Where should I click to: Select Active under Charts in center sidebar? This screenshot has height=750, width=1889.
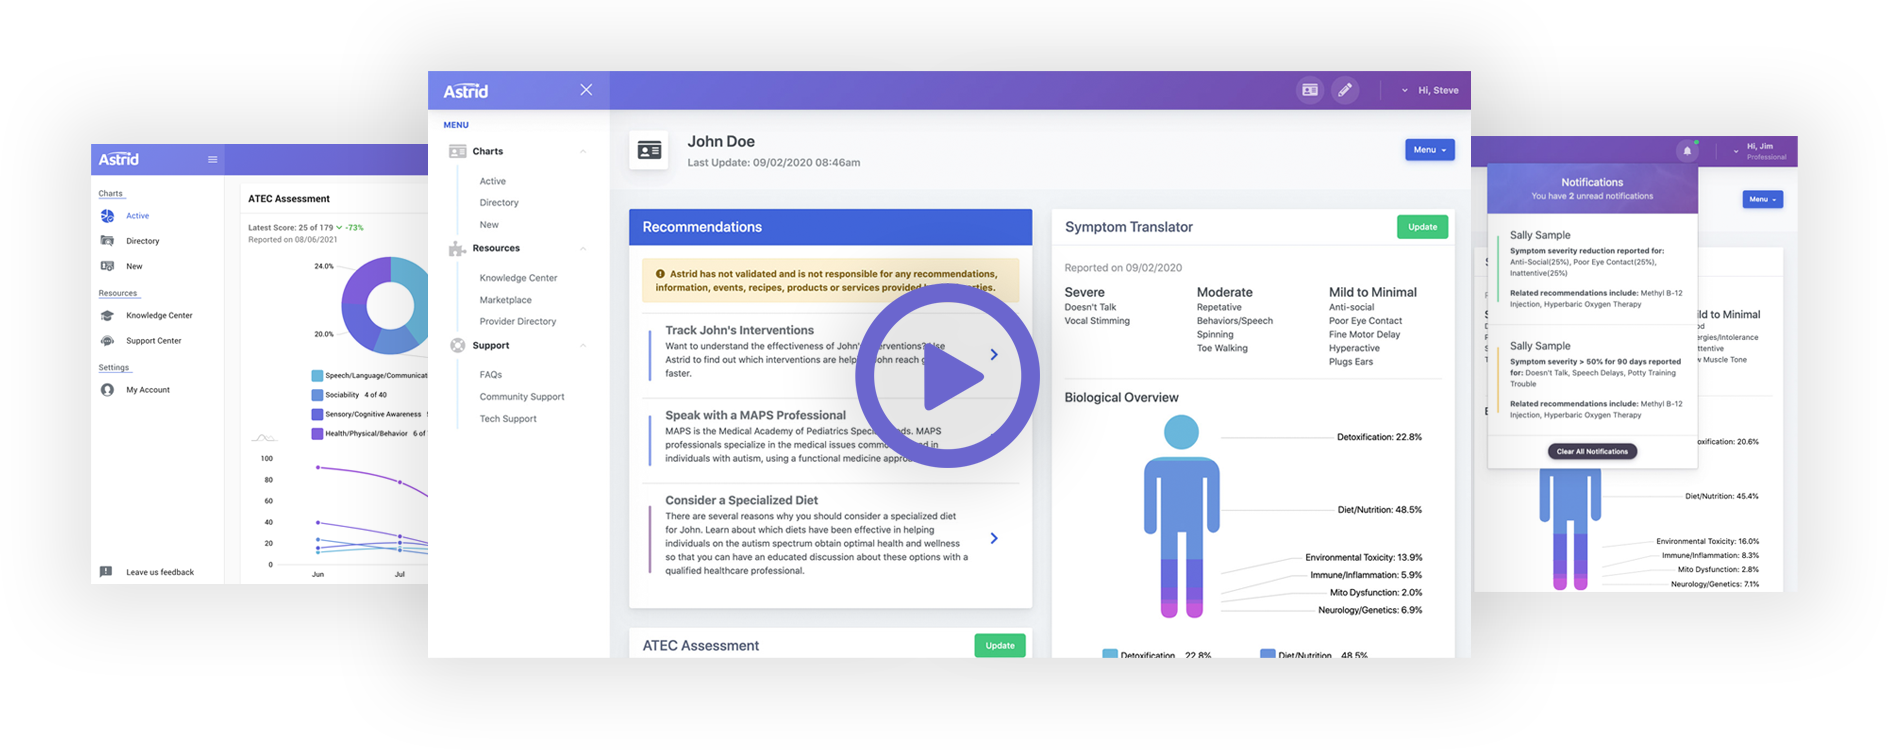492,181
